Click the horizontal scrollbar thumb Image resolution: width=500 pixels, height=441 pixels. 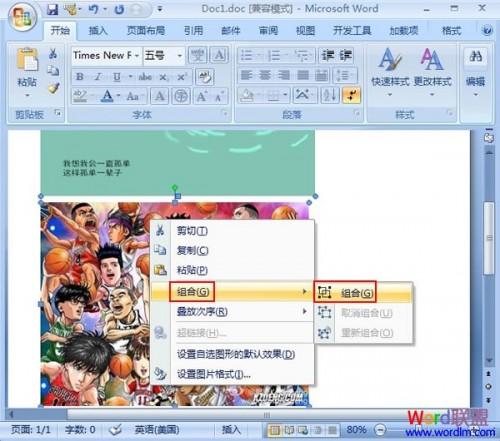click(267, 415)
